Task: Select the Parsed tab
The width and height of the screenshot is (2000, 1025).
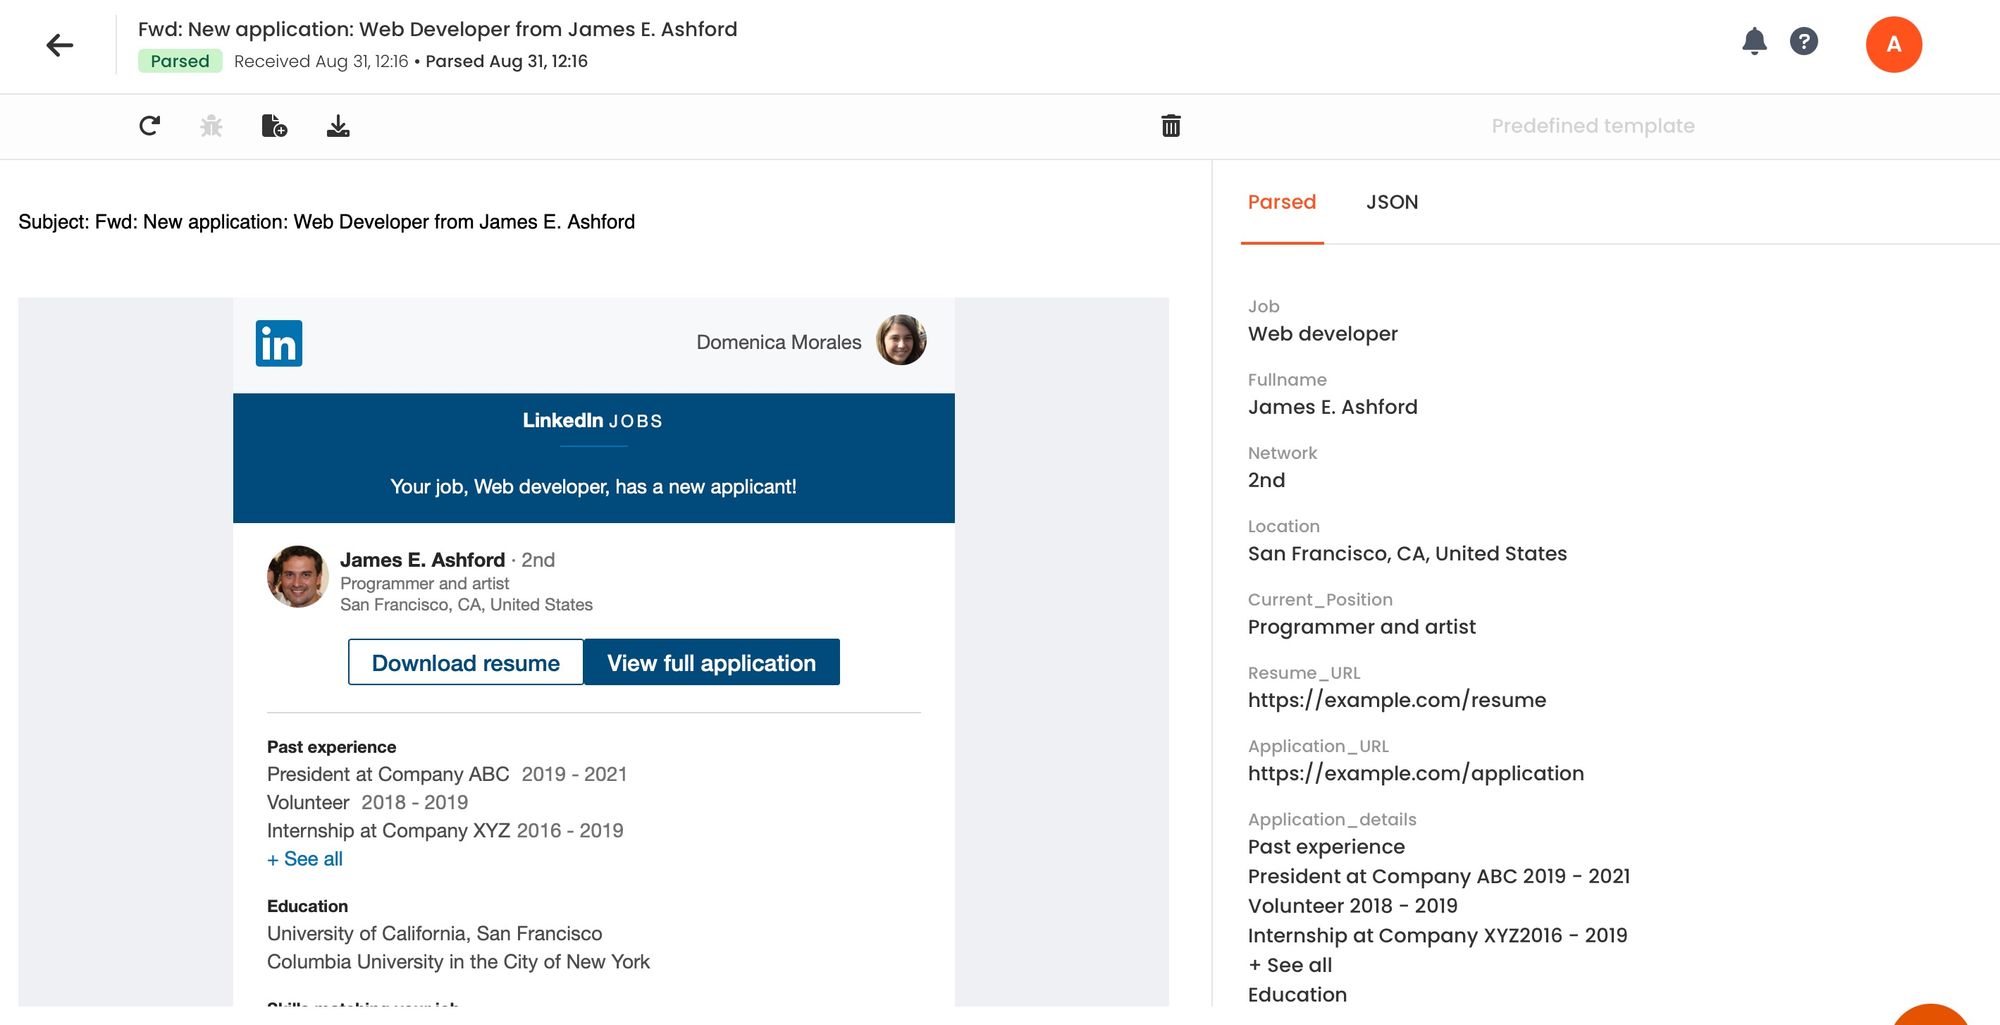Action: 1281,202
